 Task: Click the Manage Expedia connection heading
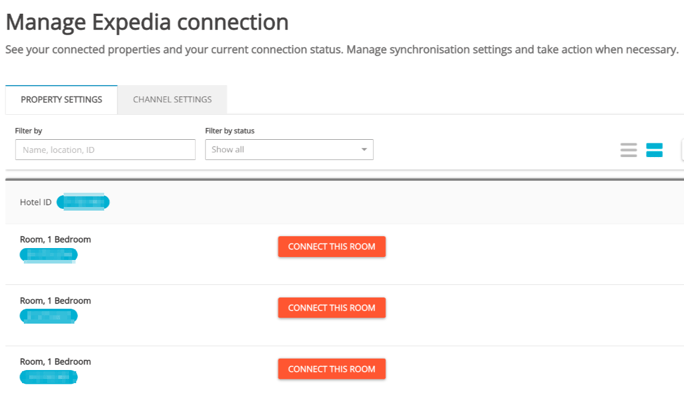pos(147,22)
